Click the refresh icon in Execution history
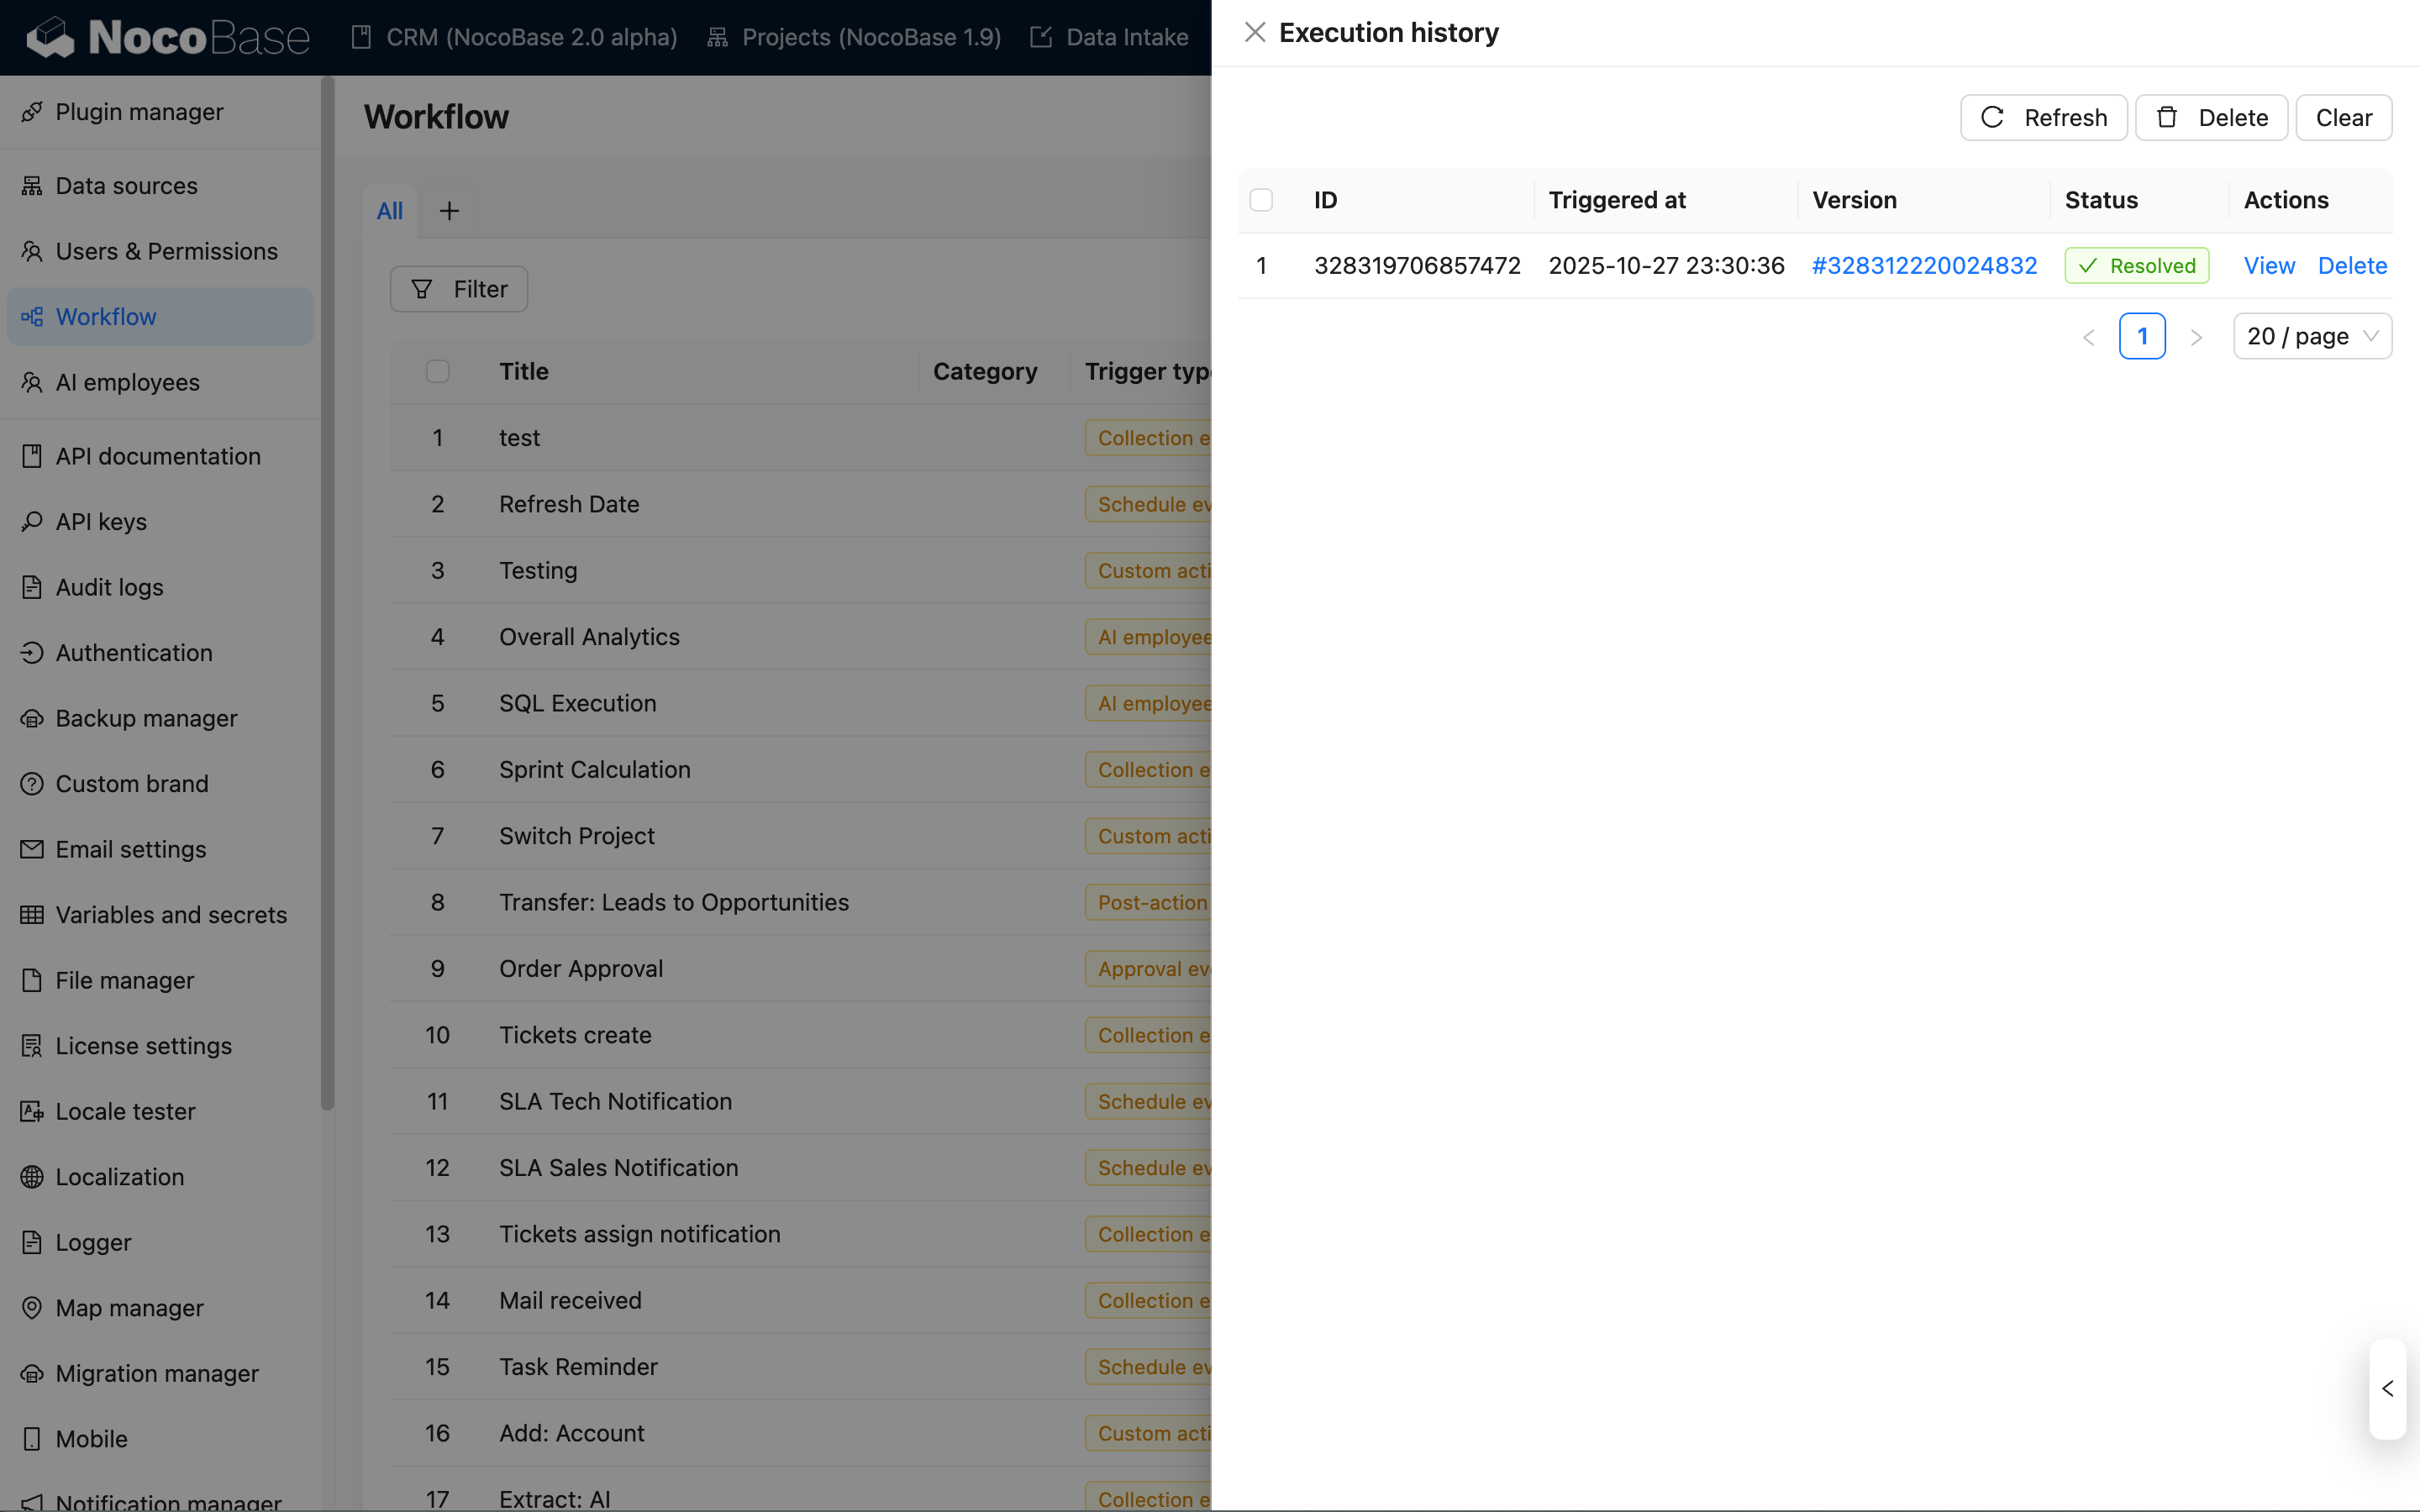This screenshot has height=1512, width=2420. pyautogui.click(x=1992, y=117)
